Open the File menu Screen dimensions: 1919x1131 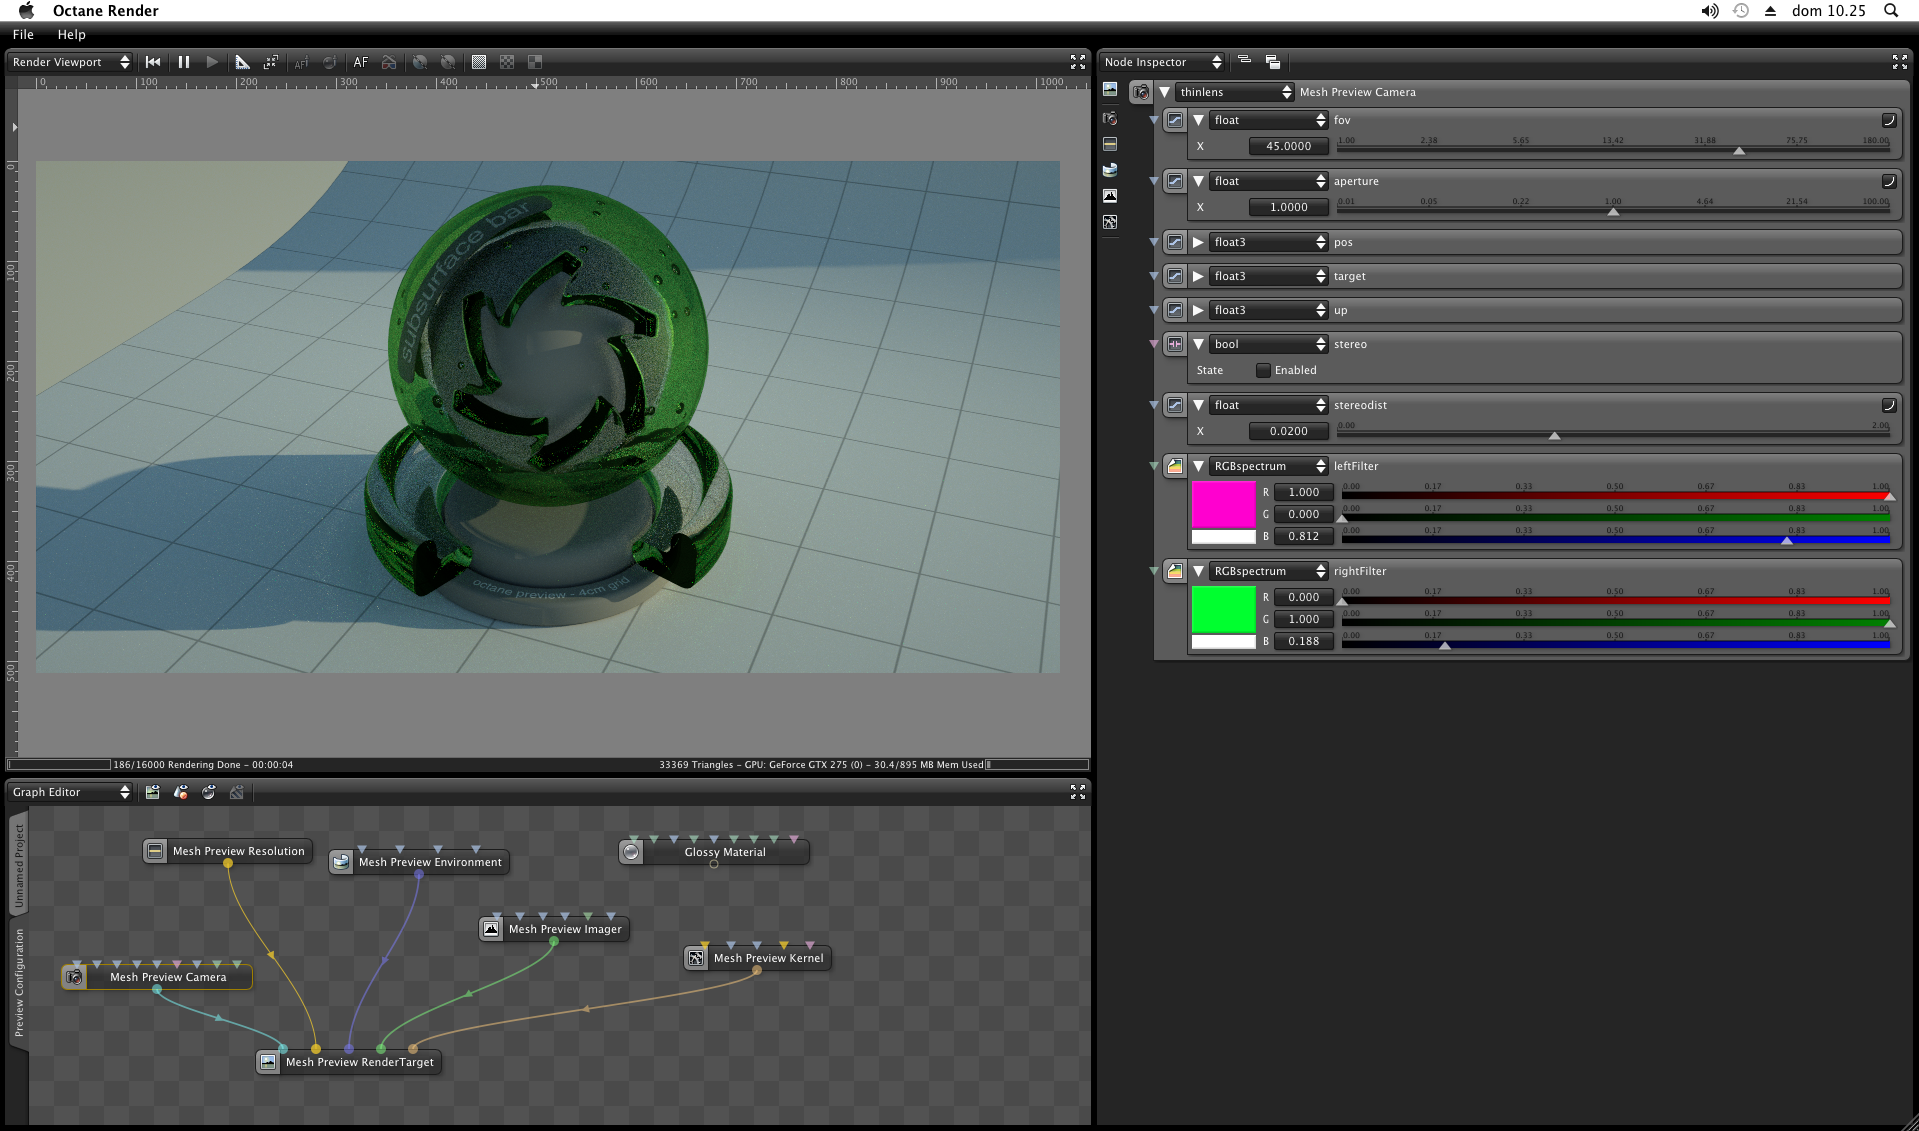pos(23,34)
